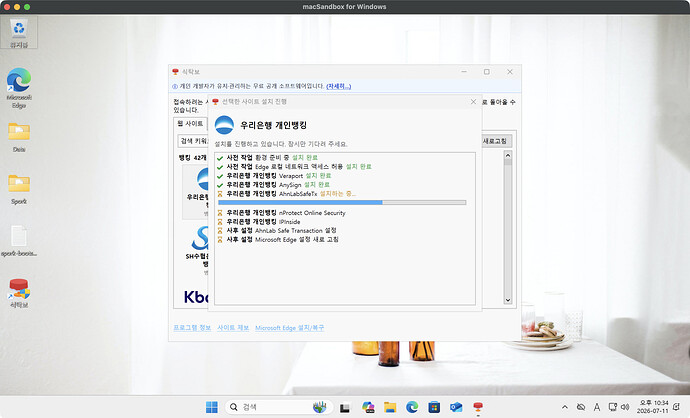The height and width of the screenshot is (418, 690).
Task: Toggle the IME language indicator A
Action: point(597,407)
